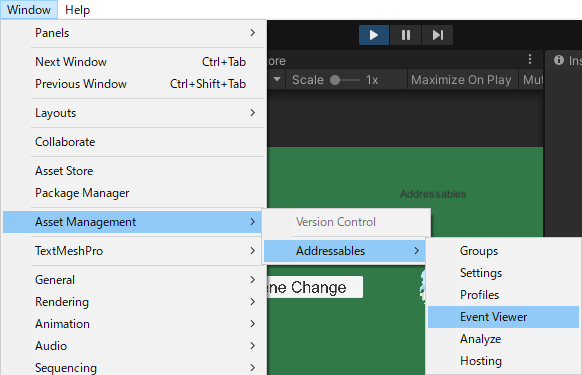Viewport: 582px width, 375px height.
Task: Start Play mode with the Play button
Action: (x=374, y=35)
